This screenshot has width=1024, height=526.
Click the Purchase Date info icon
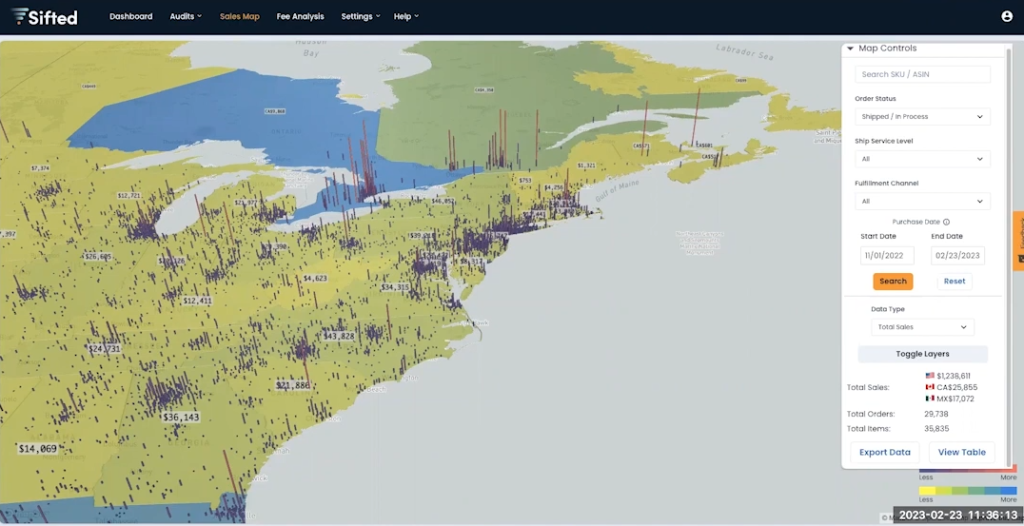point(946,222)
